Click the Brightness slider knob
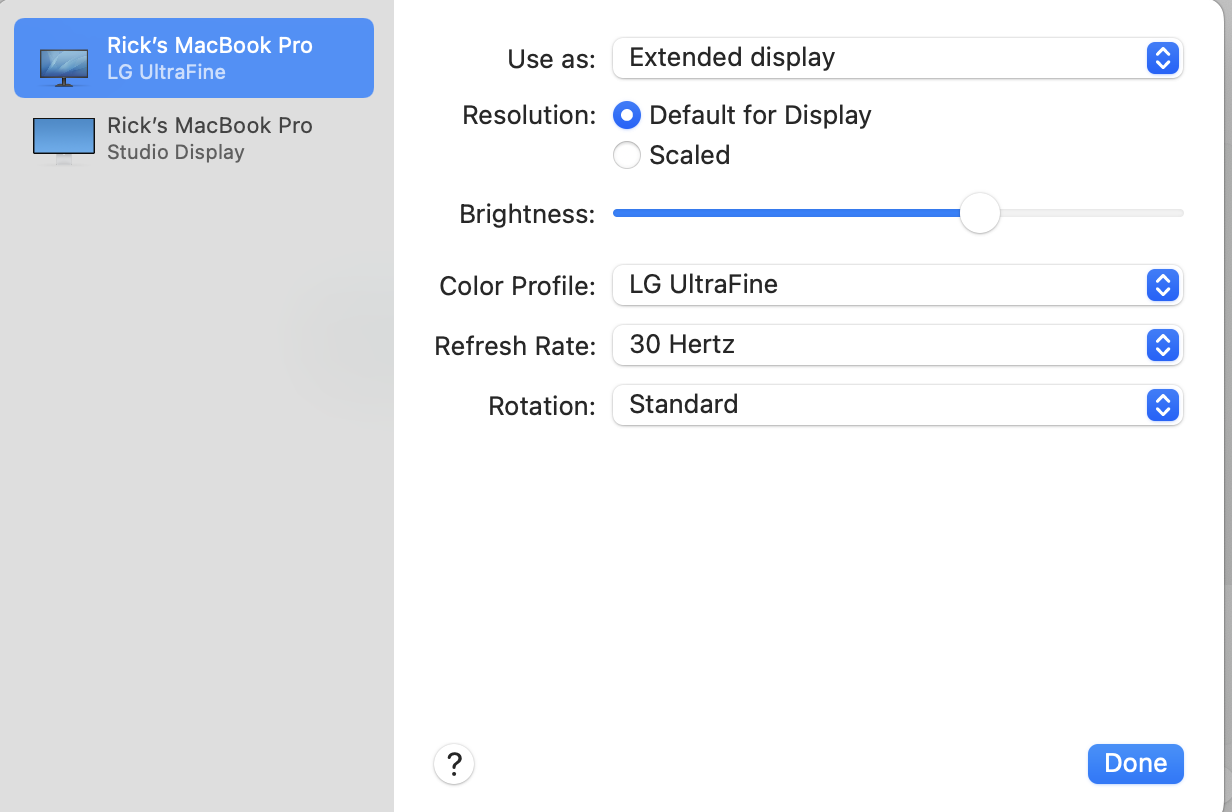Viewport: 1232px width, 812px height. 980,213
